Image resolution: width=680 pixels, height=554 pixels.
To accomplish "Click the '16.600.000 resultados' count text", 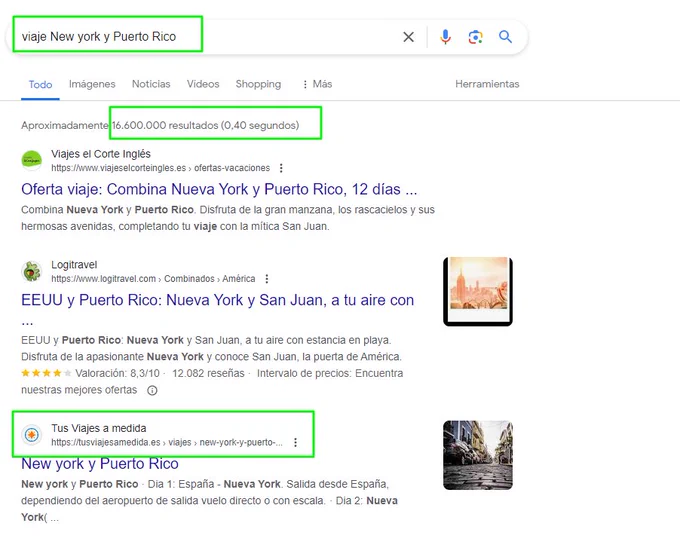I will 165,125.
